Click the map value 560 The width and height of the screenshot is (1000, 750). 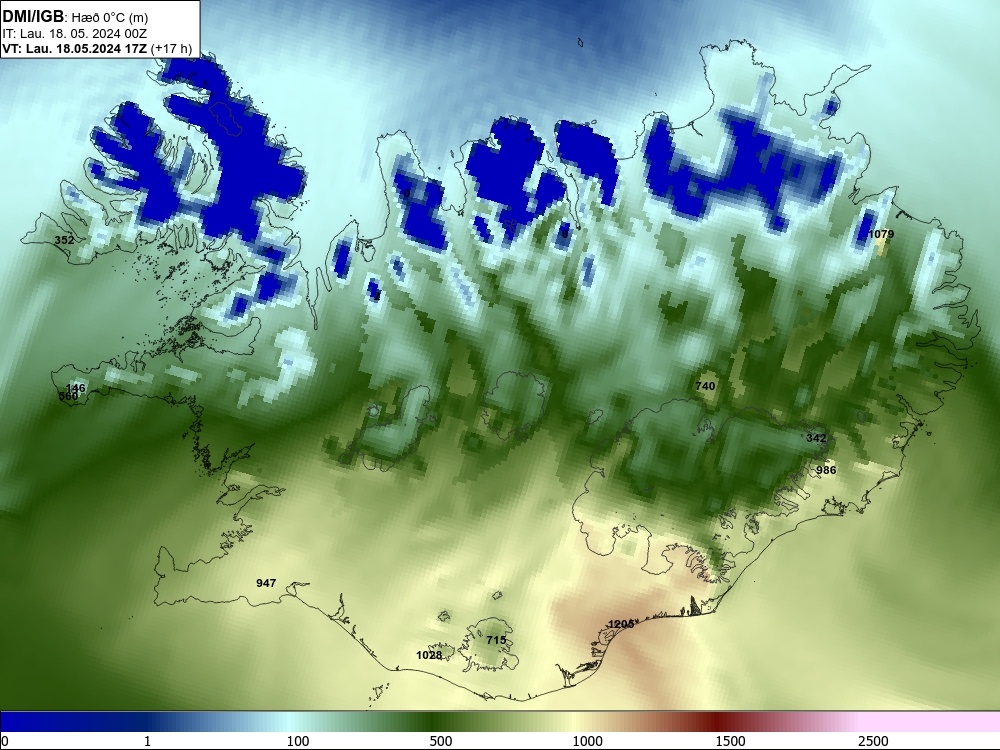point(68,397)
